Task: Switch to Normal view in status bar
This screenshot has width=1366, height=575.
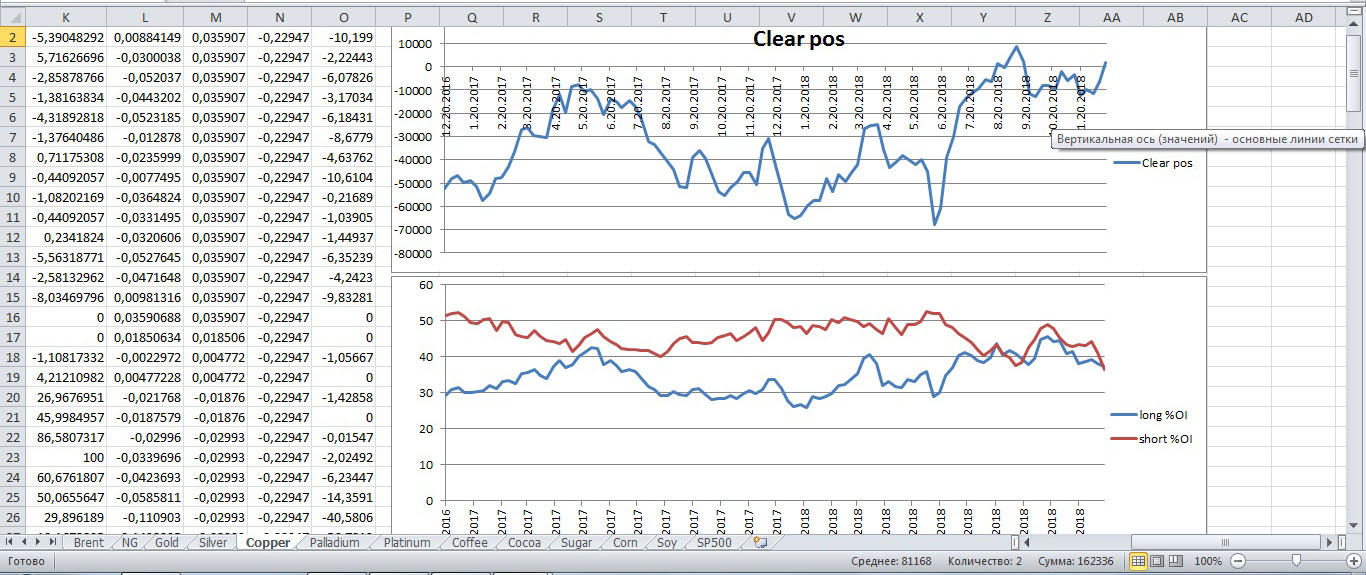Action: coord(1138,561)
